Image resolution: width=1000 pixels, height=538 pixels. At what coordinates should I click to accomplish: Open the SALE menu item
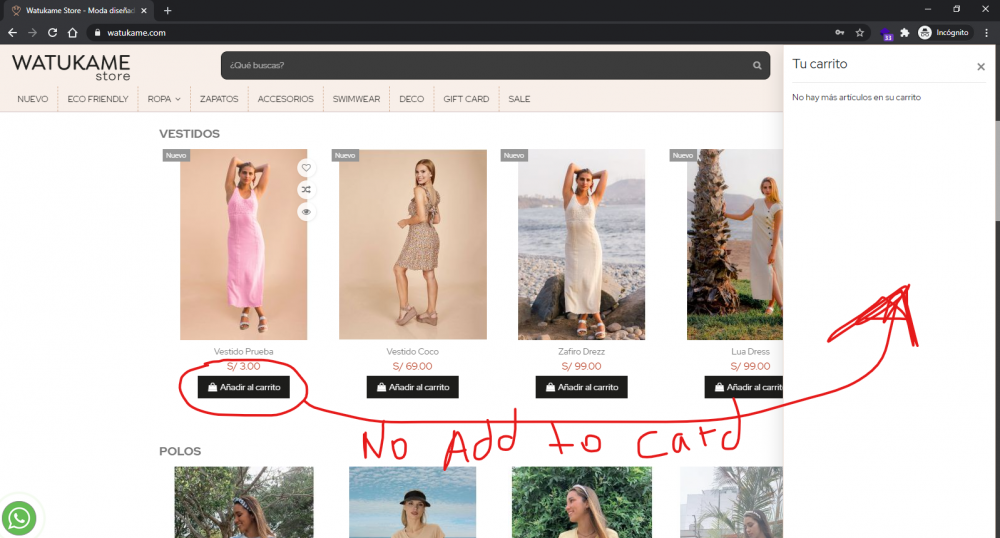(x=519, y=99)
